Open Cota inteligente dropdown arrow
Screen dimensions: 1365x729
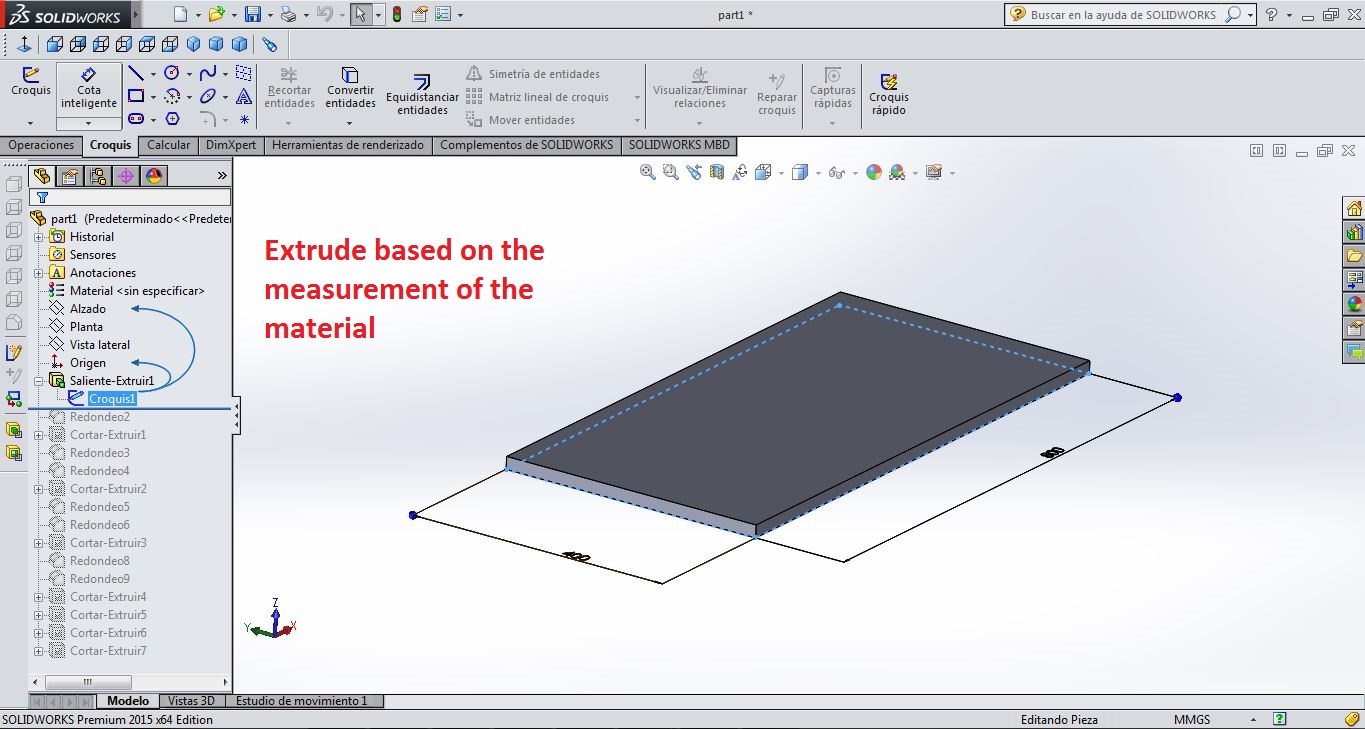point(88,123)
